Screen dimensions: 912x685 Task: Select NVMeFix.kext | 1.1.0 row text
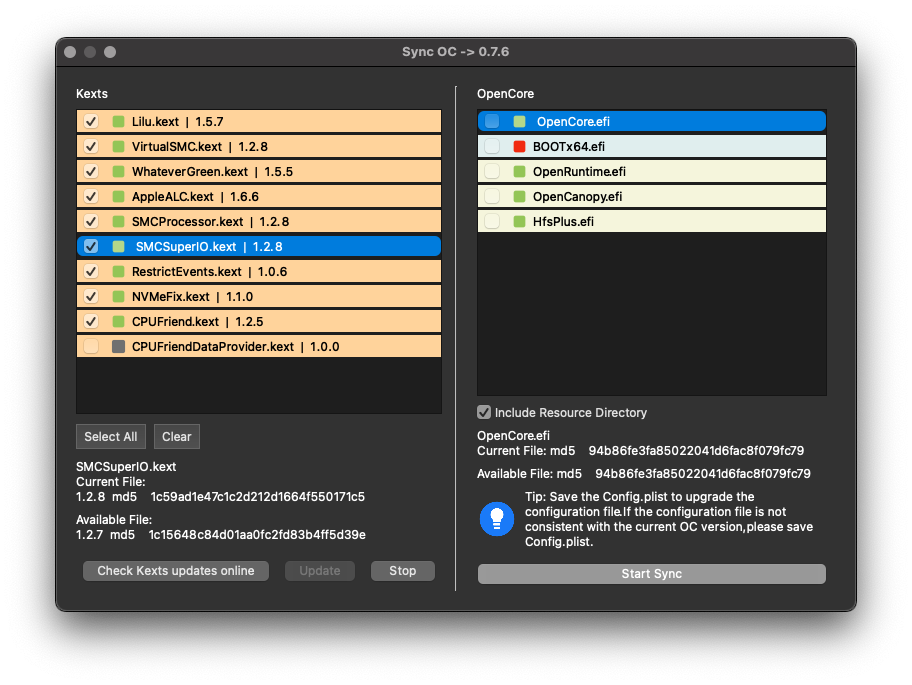tap(193, 297)
